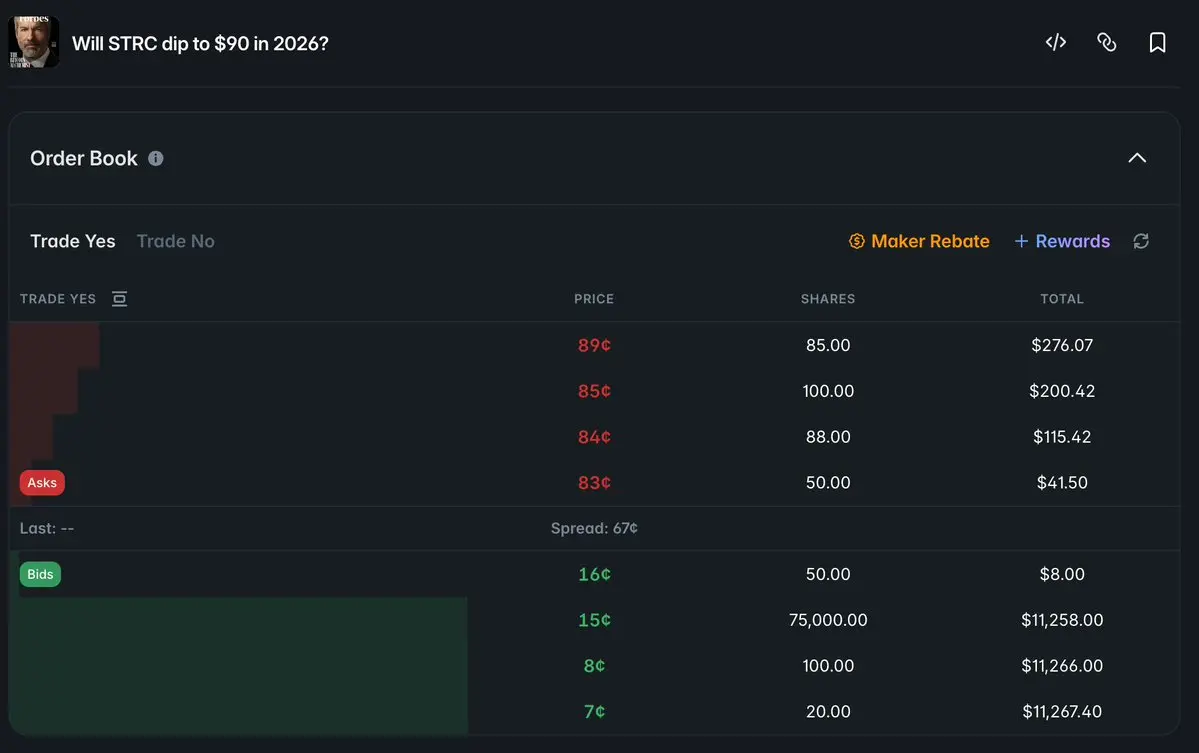Select the 83¢ ask price
The width and height of the screenshot is (1199, 753).
pyautogui.click(x=594, y=482)
